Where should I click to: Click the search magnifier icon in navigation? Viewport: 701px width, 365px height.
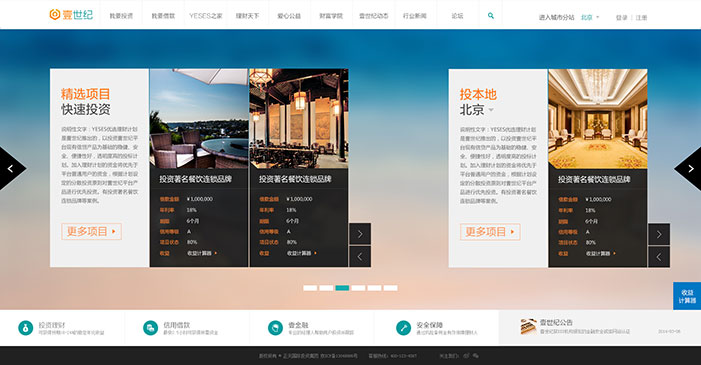coord(490,16)
